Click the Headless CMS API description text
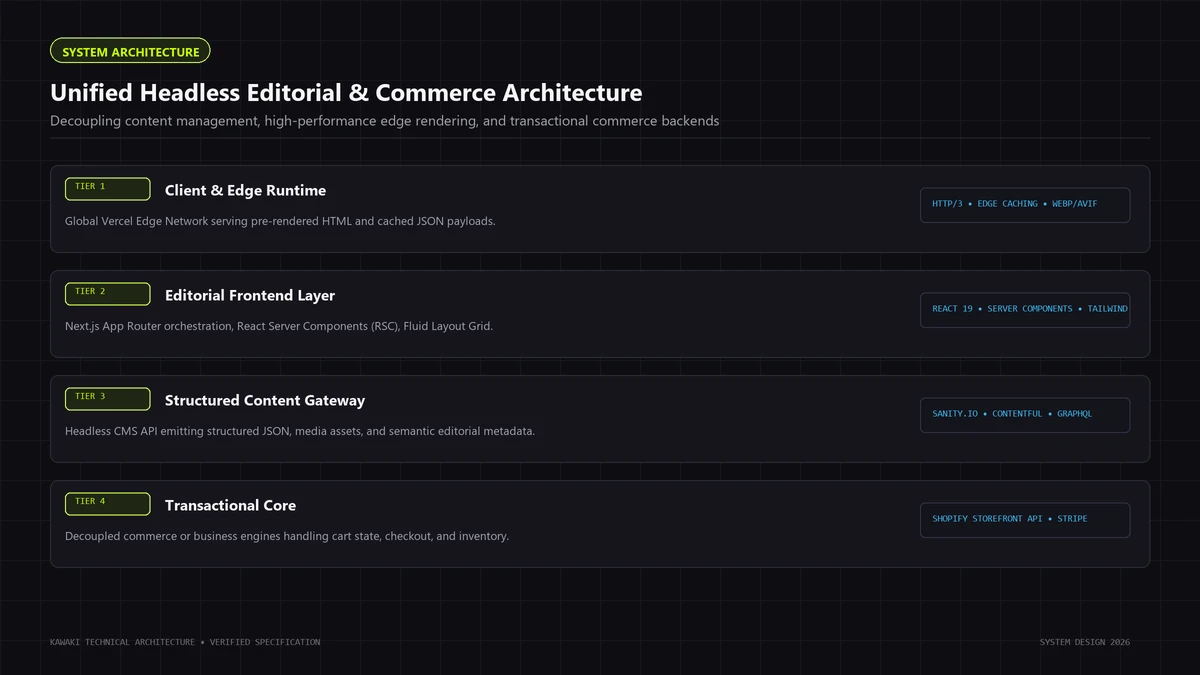The width and height of the screenshot is (1200, 675). pyautogui.click(x=300, y=431)
